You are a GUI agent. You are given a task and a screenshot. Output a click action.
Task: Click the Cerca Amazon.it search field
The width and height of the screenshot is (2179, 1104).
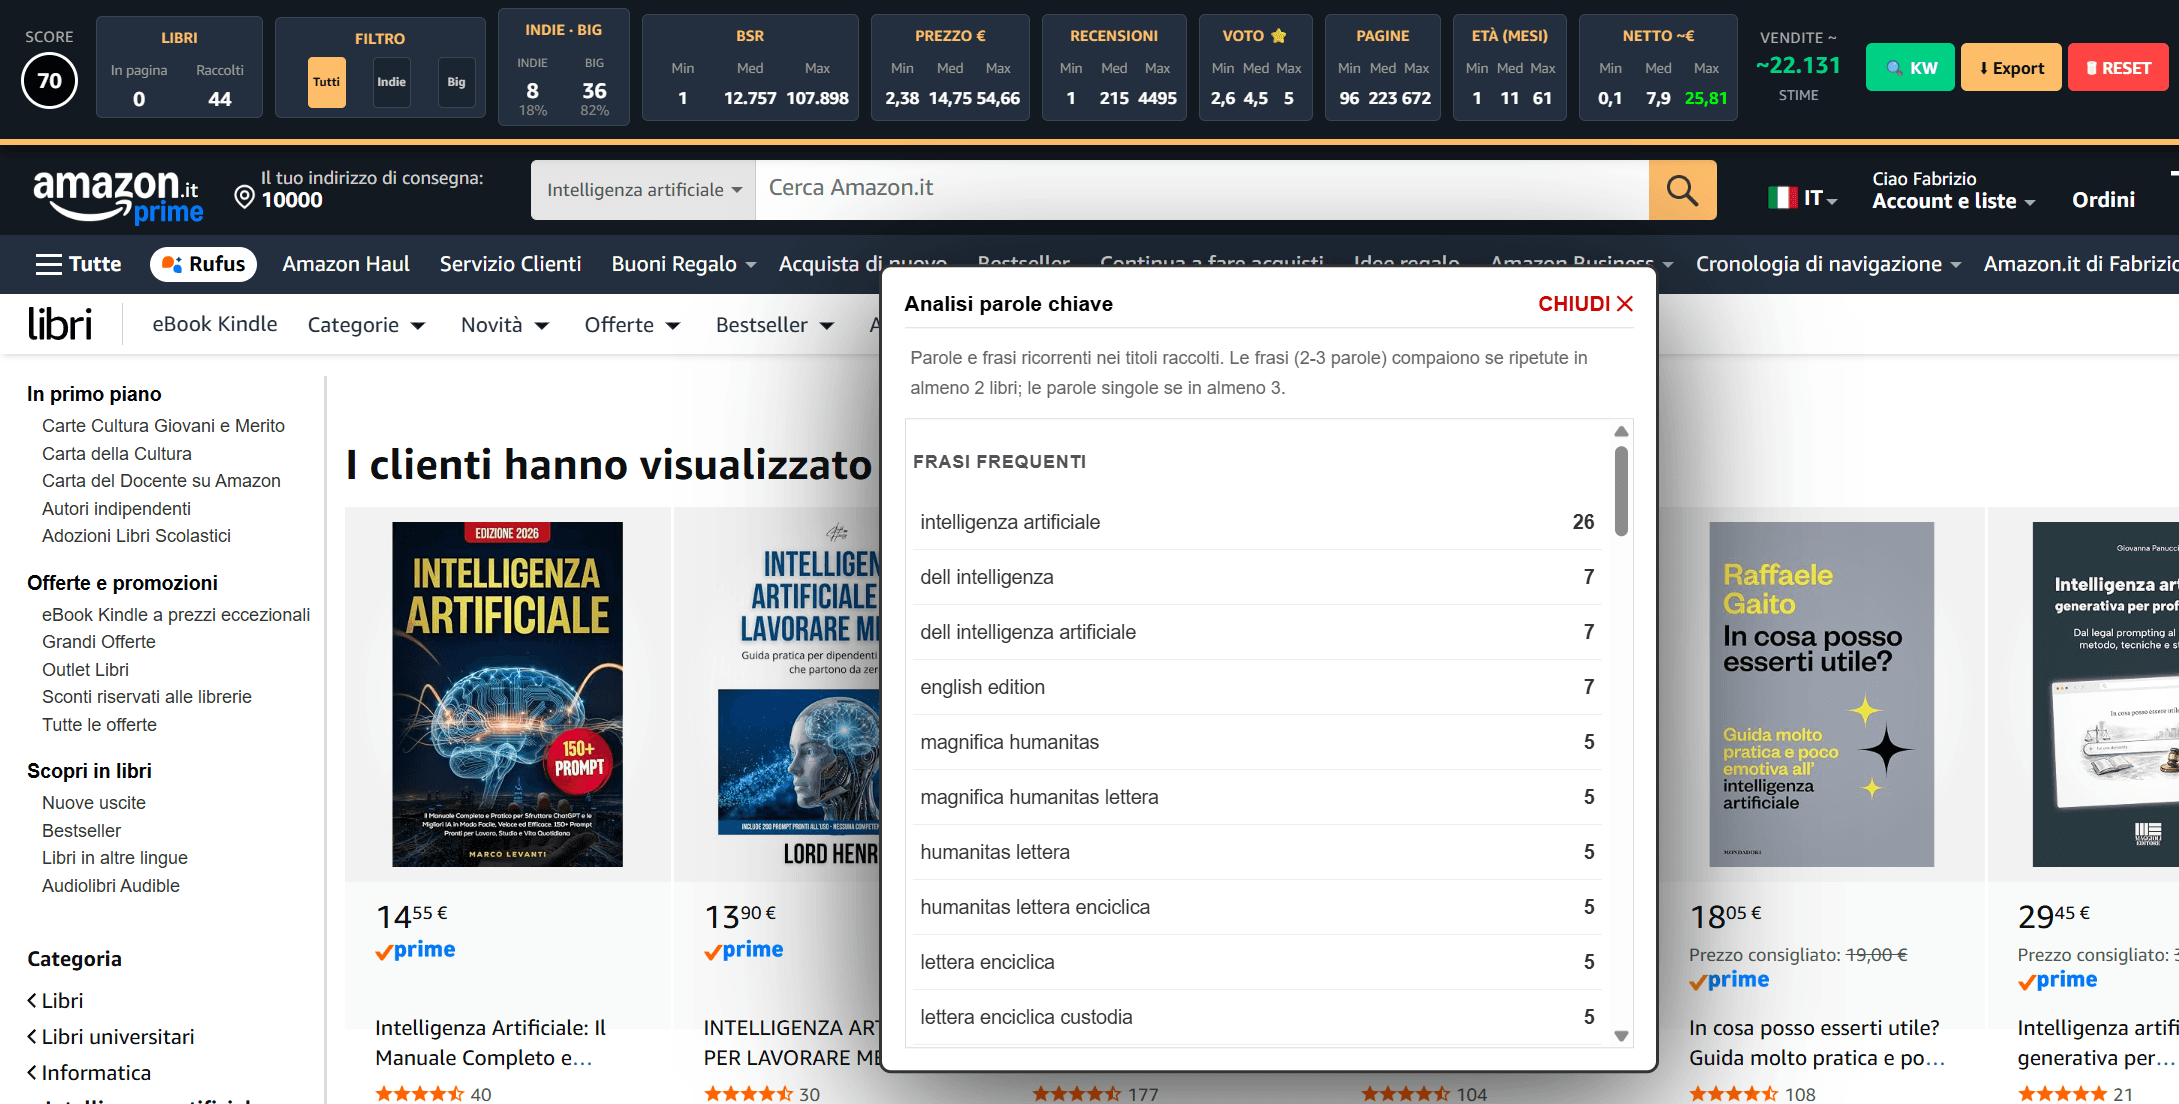pos(1202,190)
